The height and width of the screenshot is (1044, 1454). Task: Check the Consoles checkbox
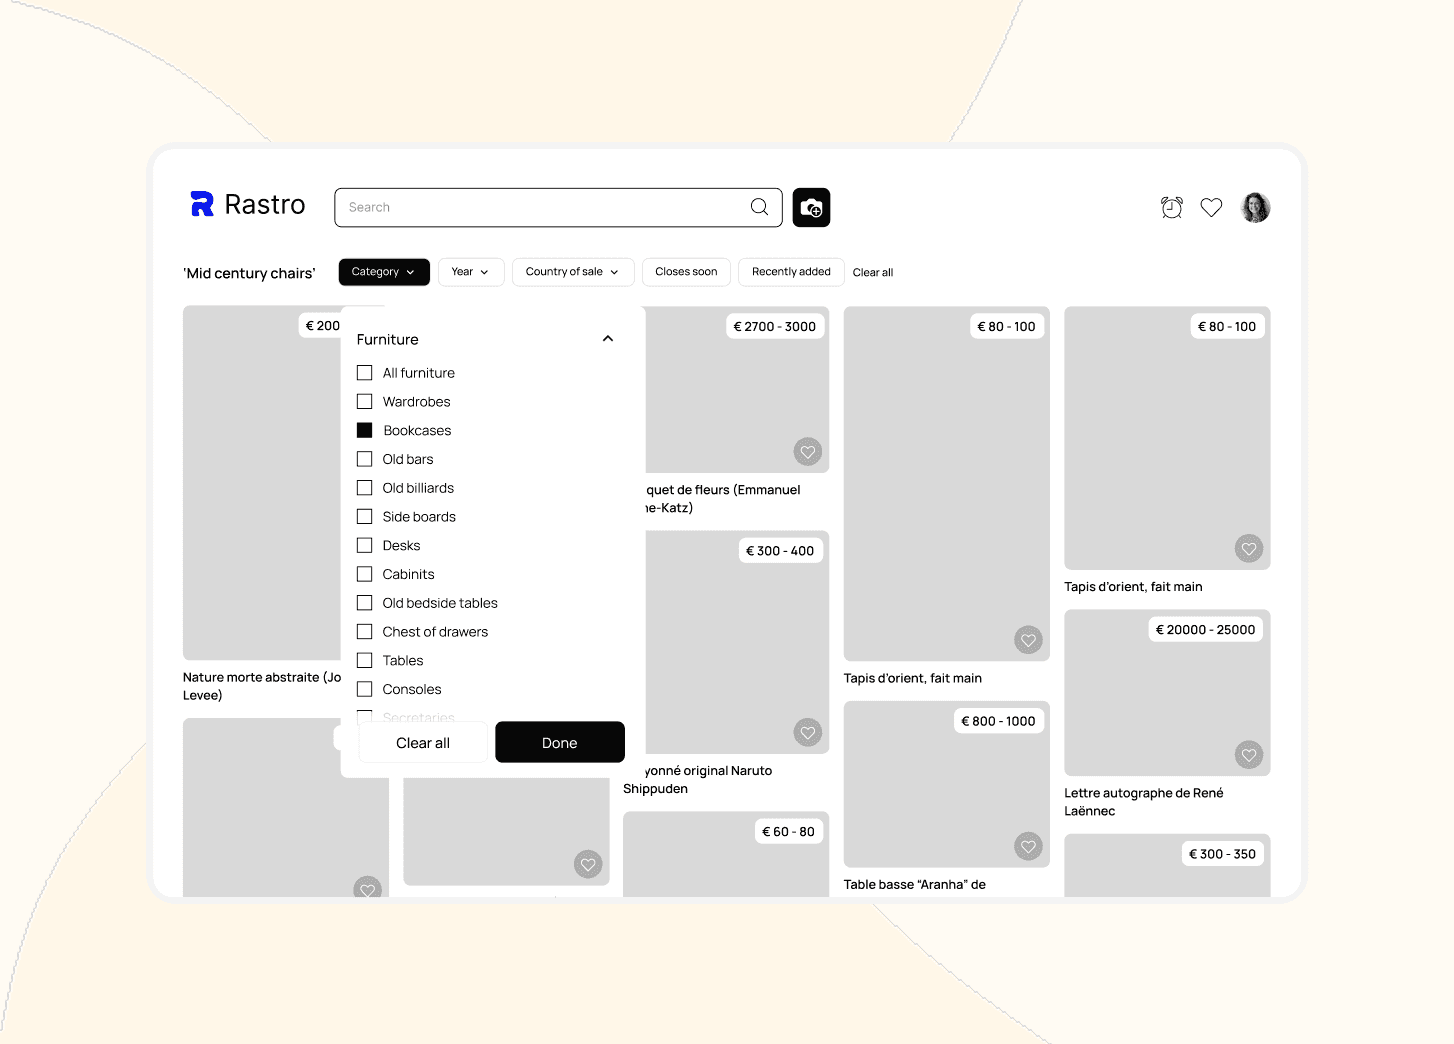point(365,689)
